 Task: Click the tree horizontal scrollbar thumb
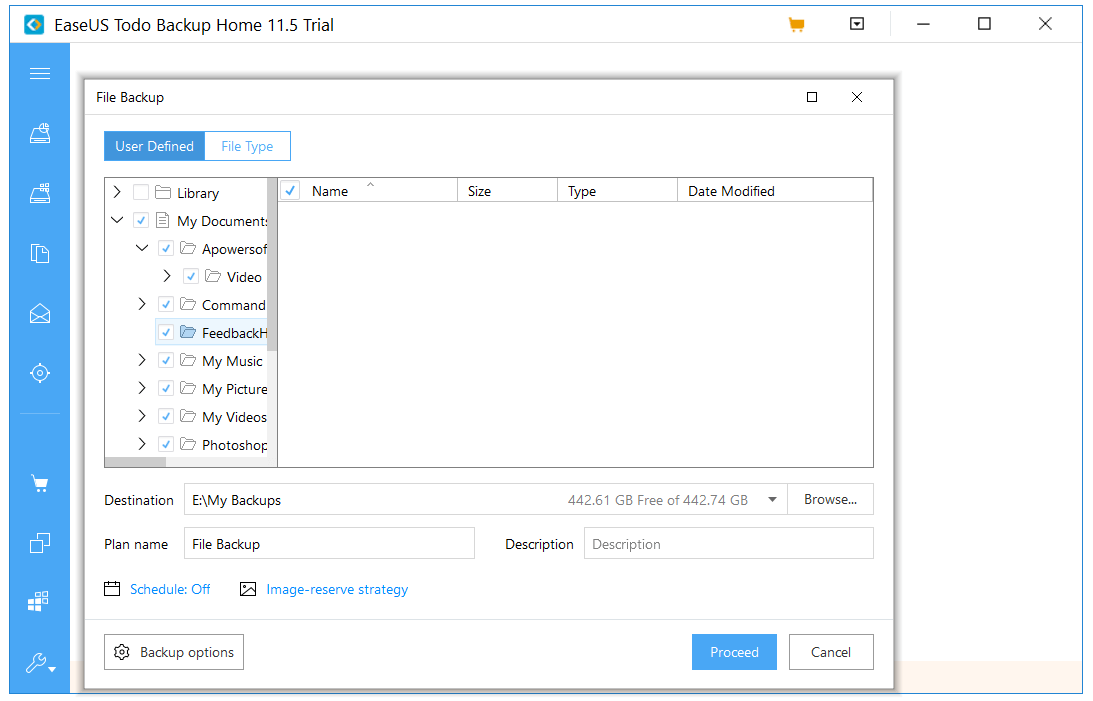tap(135, 462)
